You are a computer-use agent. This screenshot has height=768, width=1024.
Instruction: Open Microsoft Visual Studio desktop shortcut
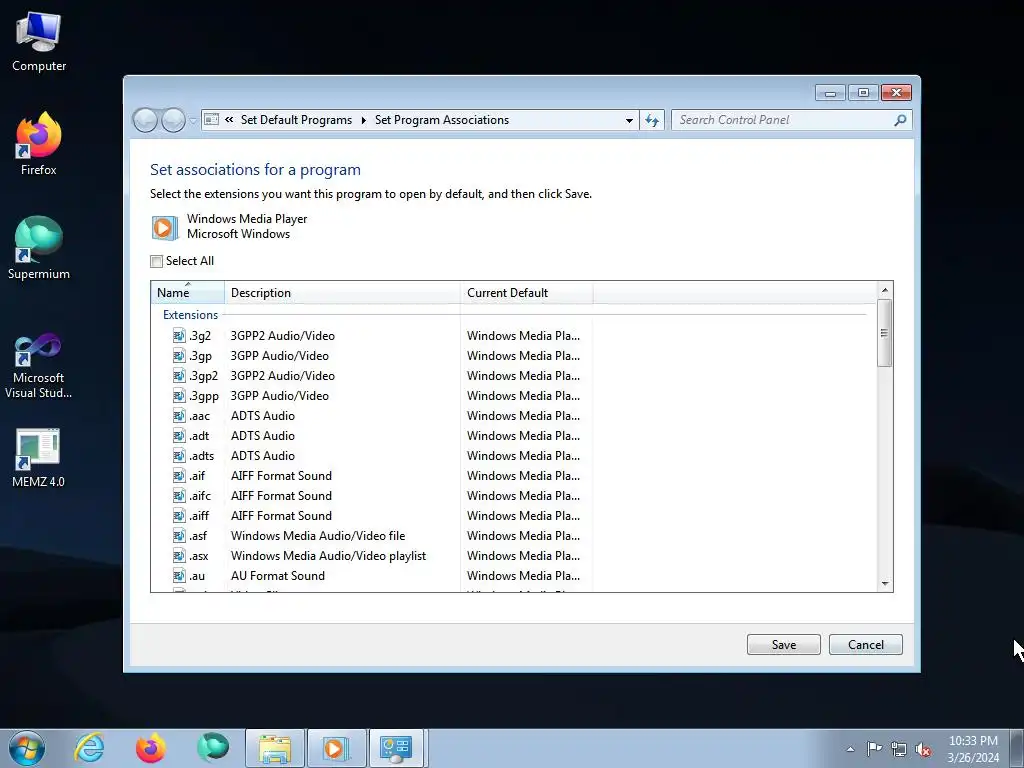tap(39, 366)
